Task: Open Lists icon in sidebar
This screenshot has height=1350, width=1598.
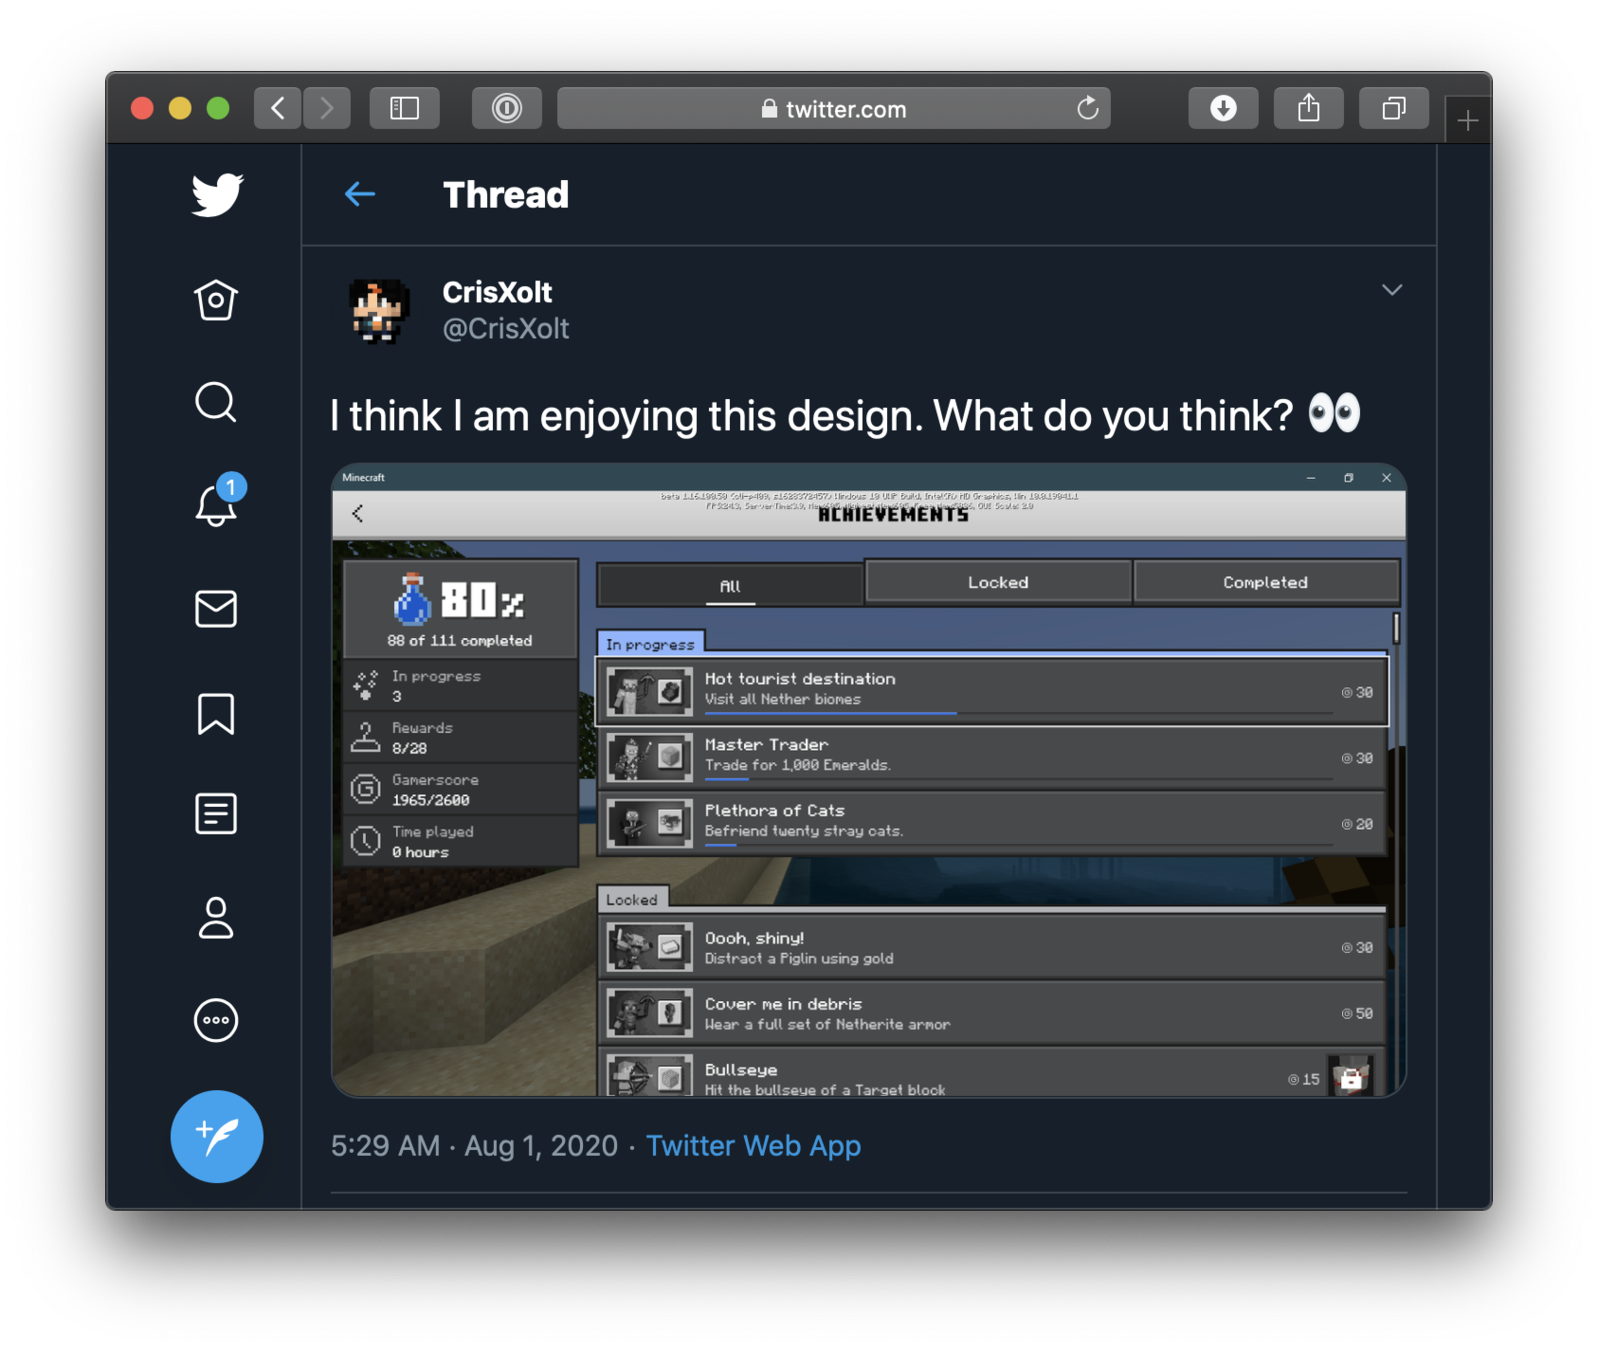Action: point(216,814)
